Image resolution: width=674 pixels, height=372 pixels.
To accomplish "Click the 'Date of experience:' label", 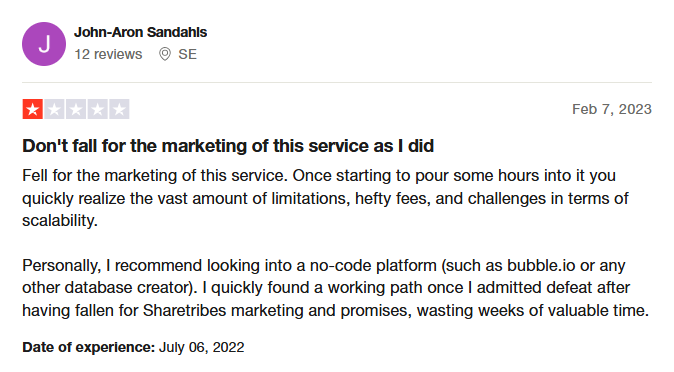I will coord(88,347).
